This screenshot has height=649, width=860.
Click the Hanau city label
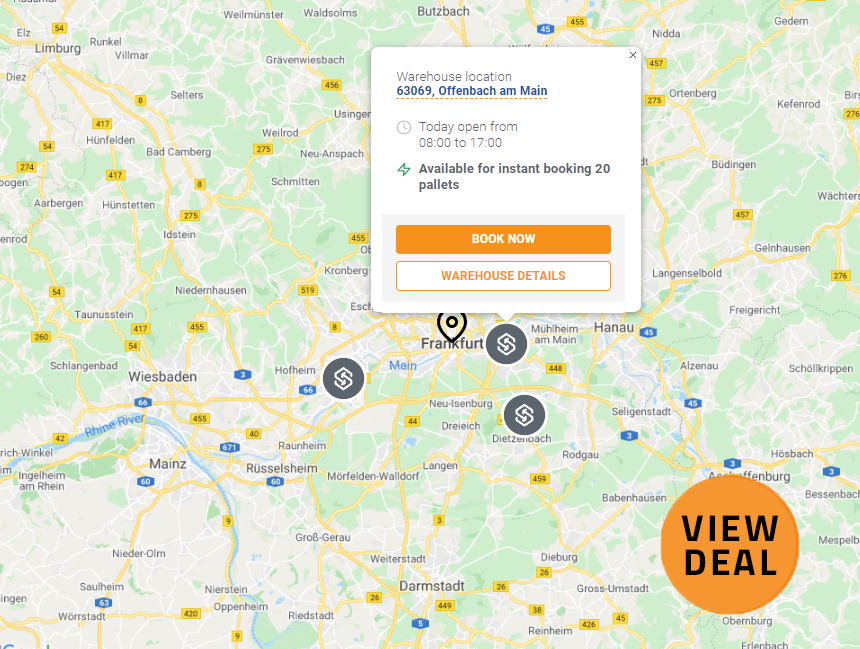click(x=614, y=328)
